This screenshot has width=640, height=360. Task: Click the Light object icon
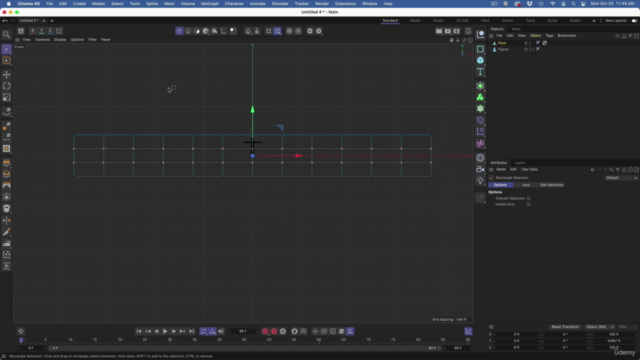click(480, 180)
